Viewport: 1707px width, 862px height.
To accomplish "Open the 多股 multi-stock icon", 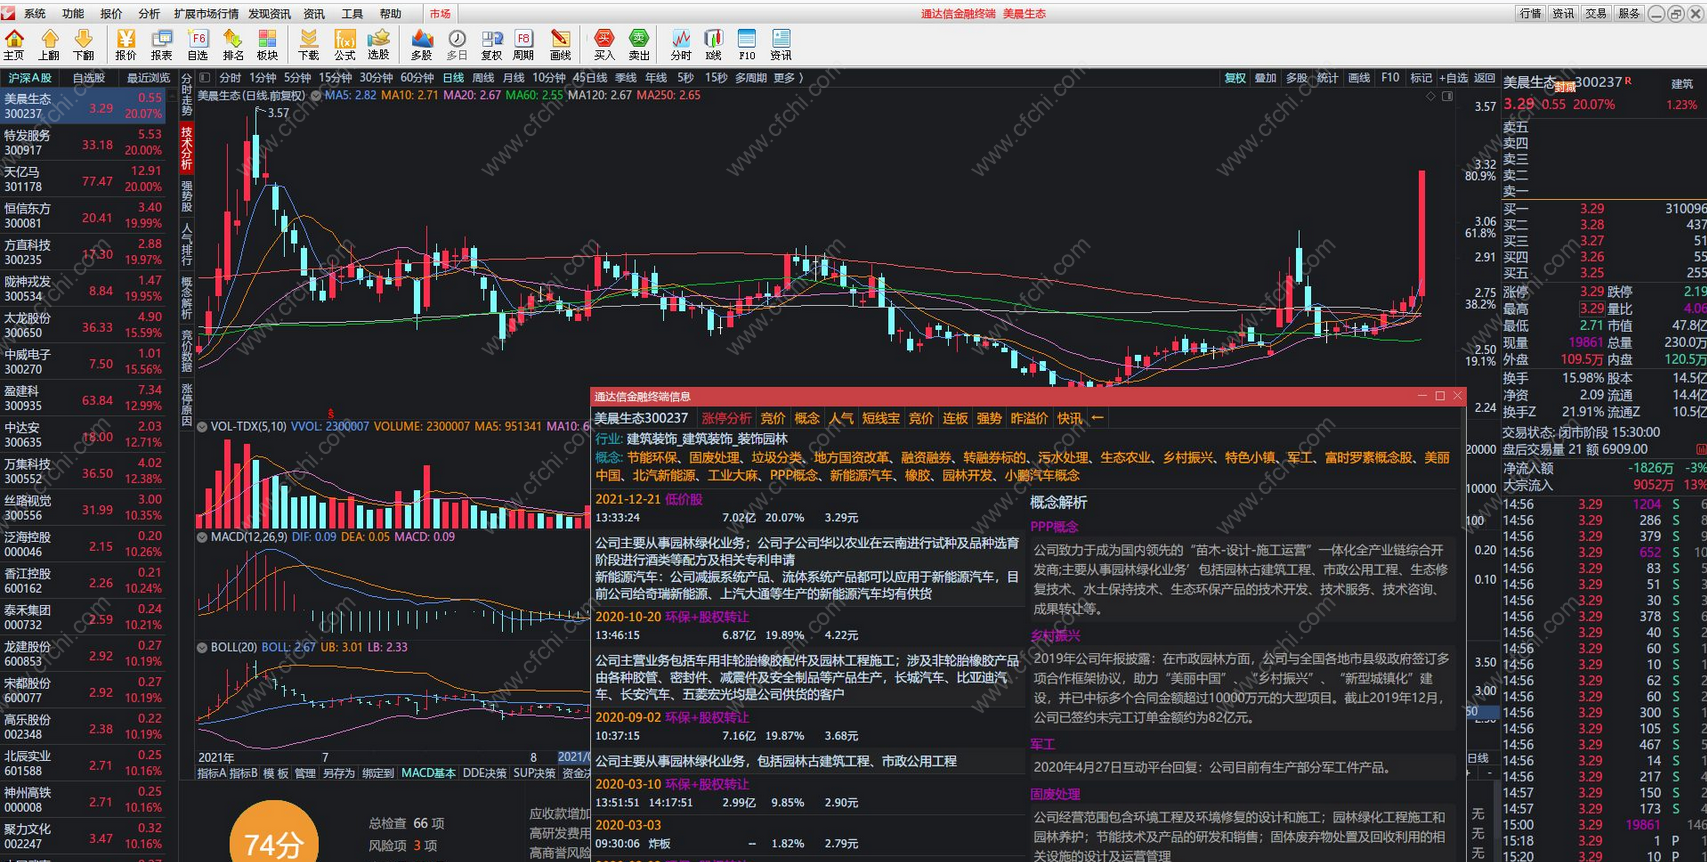I will tap(422, 44).
